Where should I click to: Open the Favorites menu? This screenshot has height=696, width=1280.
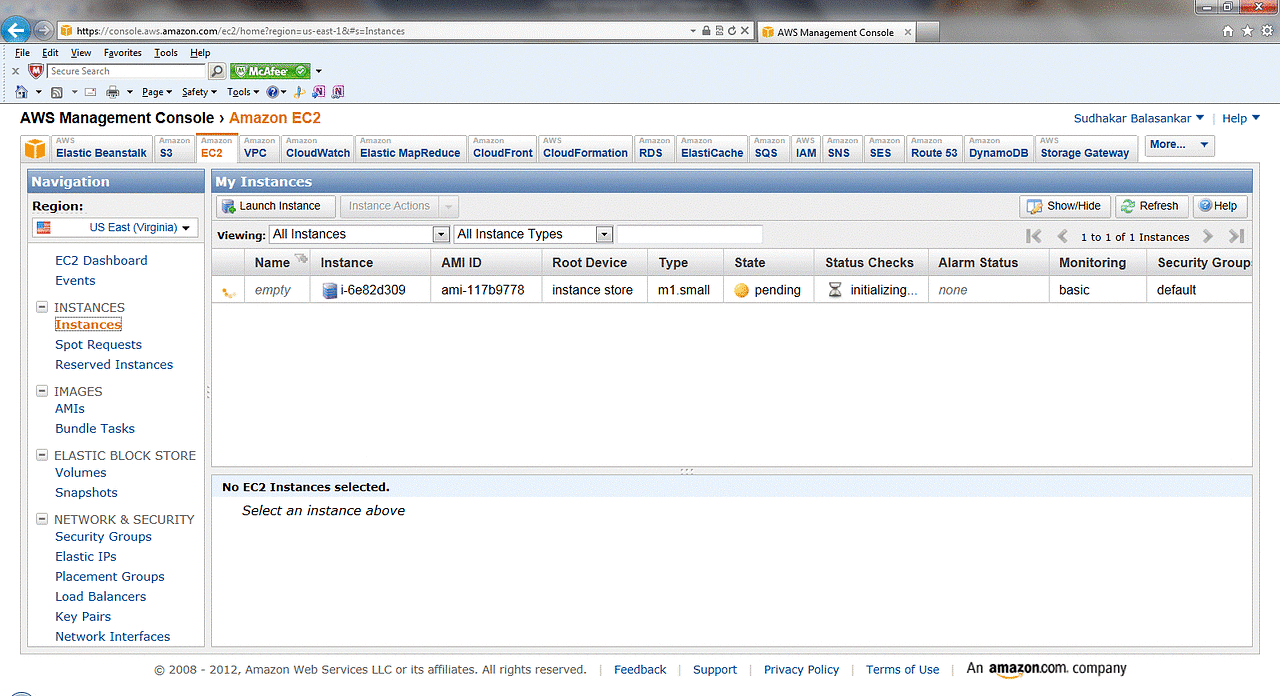click(123, 53)
